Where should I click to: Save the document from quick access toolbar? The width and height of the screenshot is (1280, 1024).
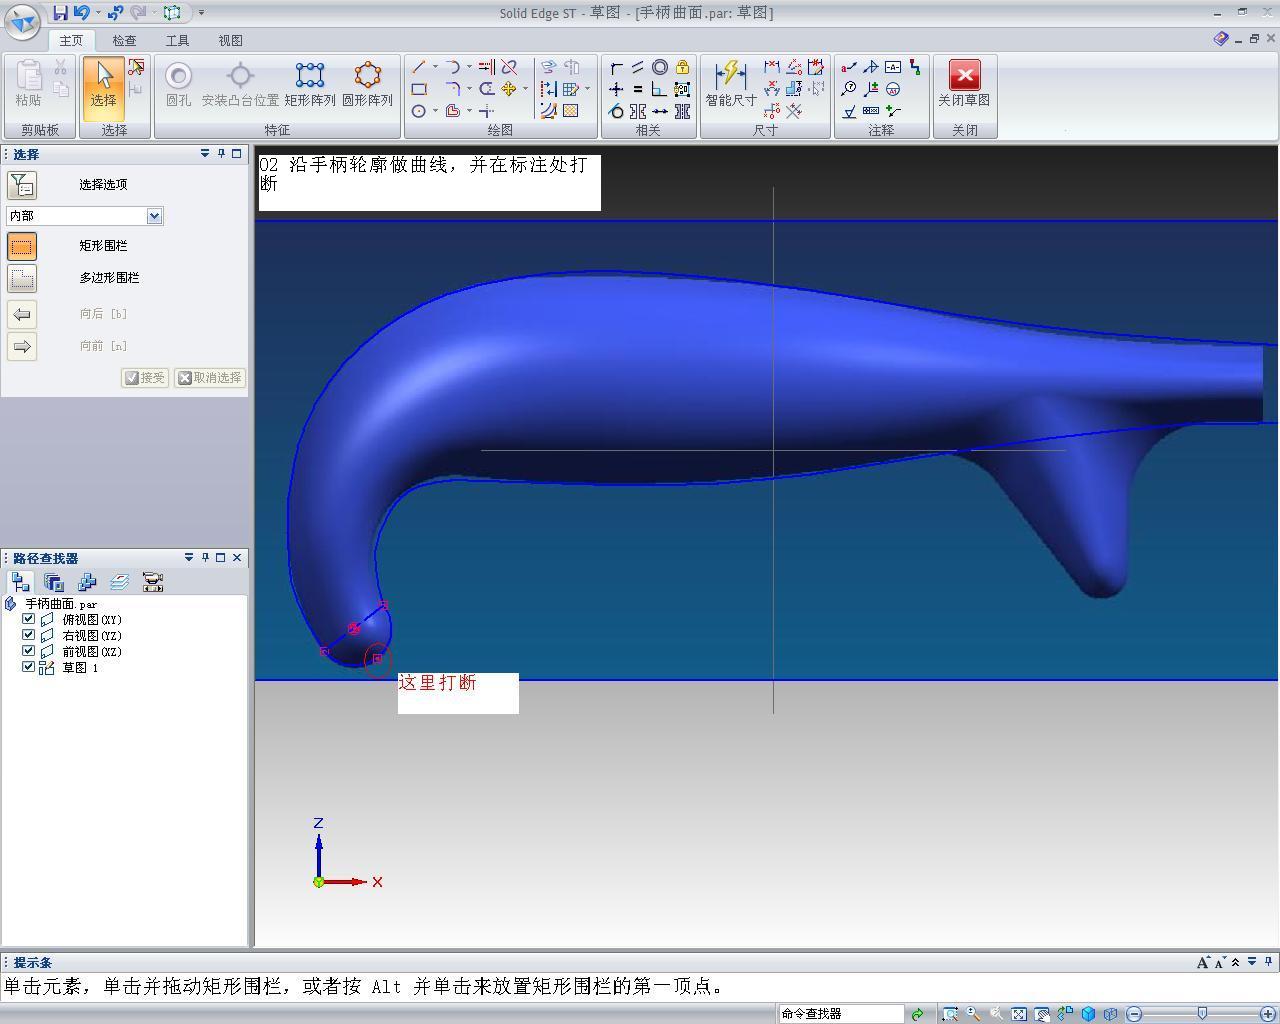point(60,12)
